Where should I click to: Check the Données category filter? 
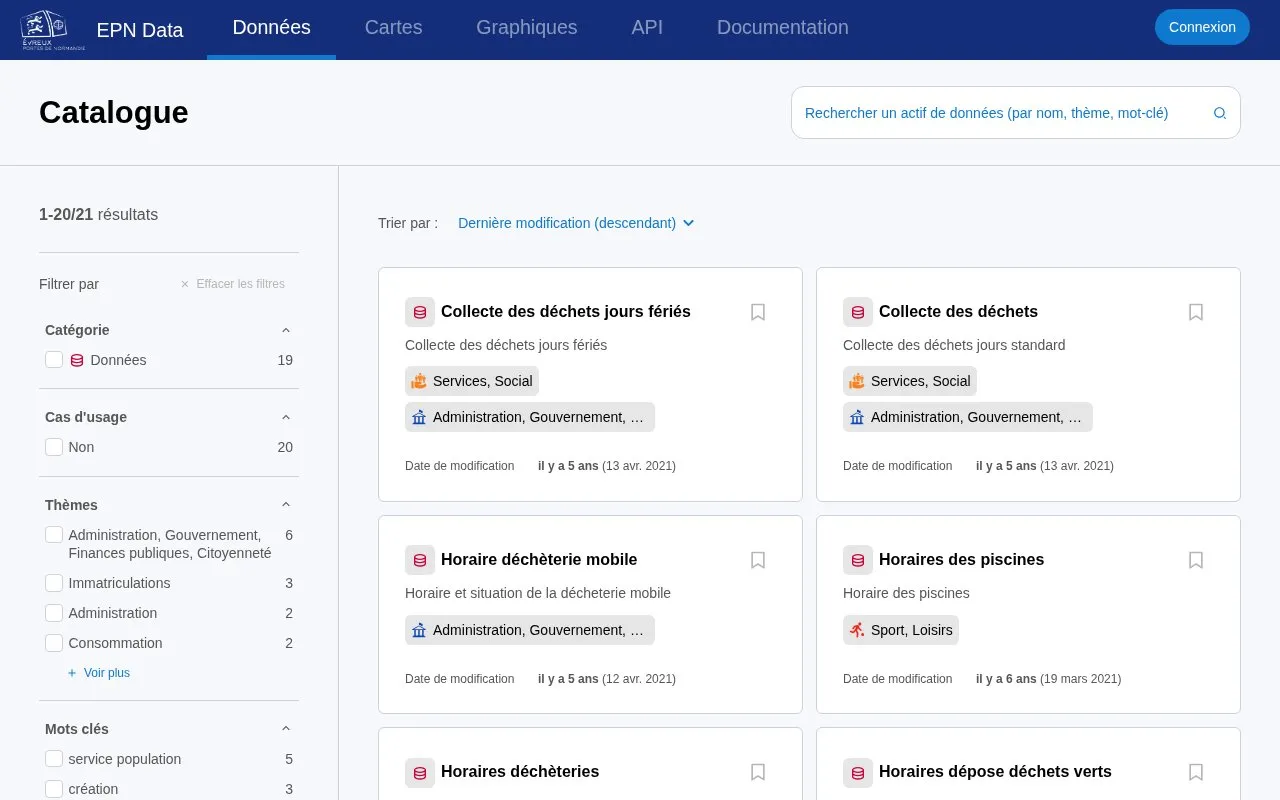pos(54,360)
